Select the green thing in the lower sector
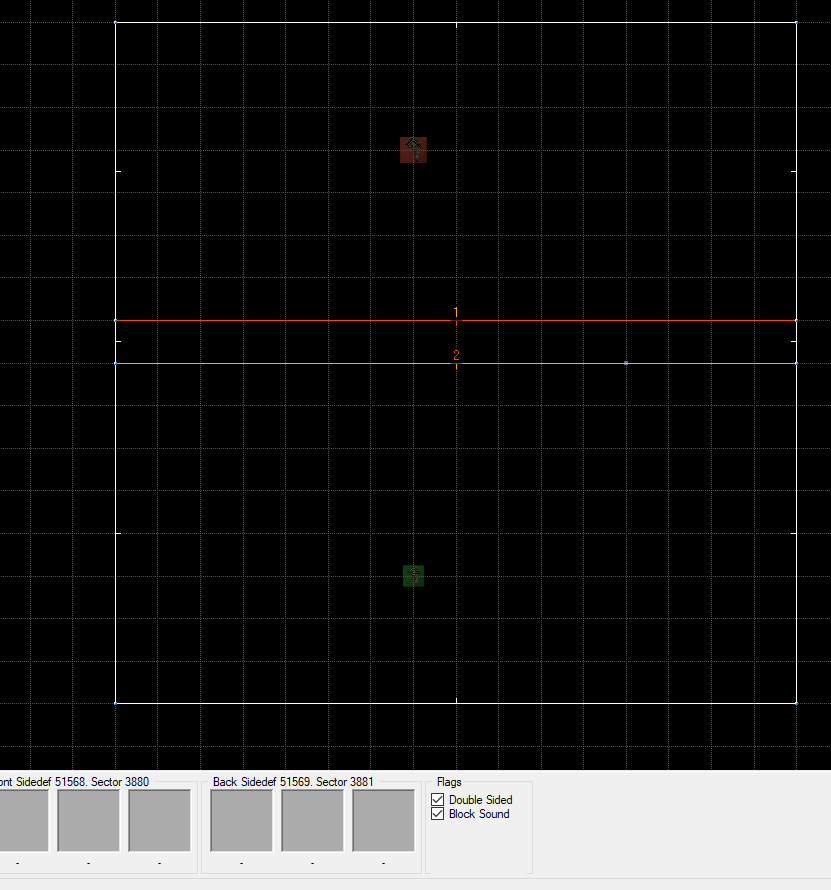 coord(413,576)
